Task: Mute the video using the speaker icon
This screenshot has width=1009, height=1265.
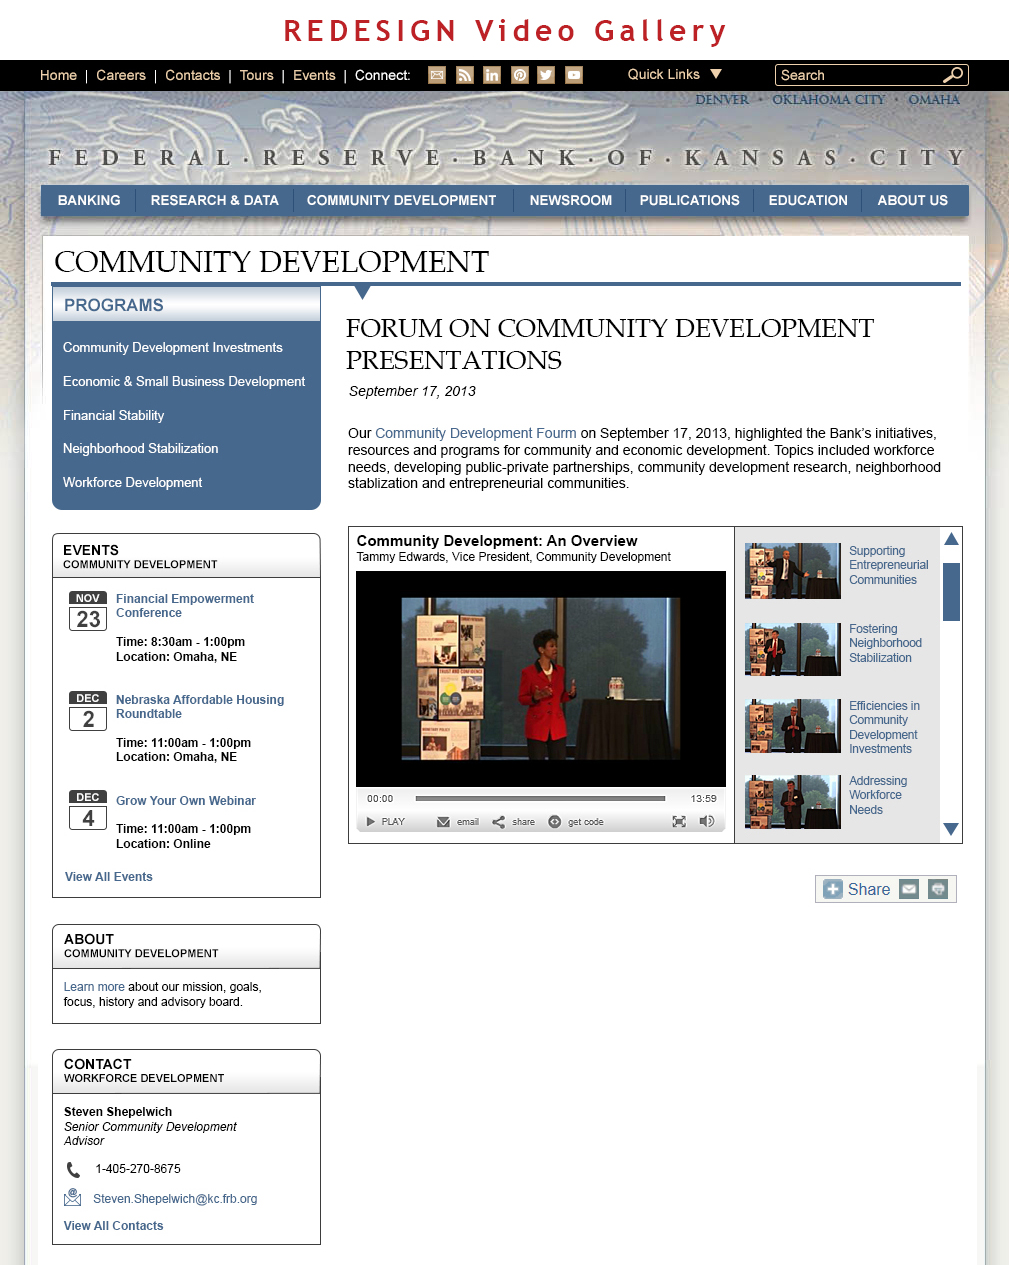Action: (707, 822)
